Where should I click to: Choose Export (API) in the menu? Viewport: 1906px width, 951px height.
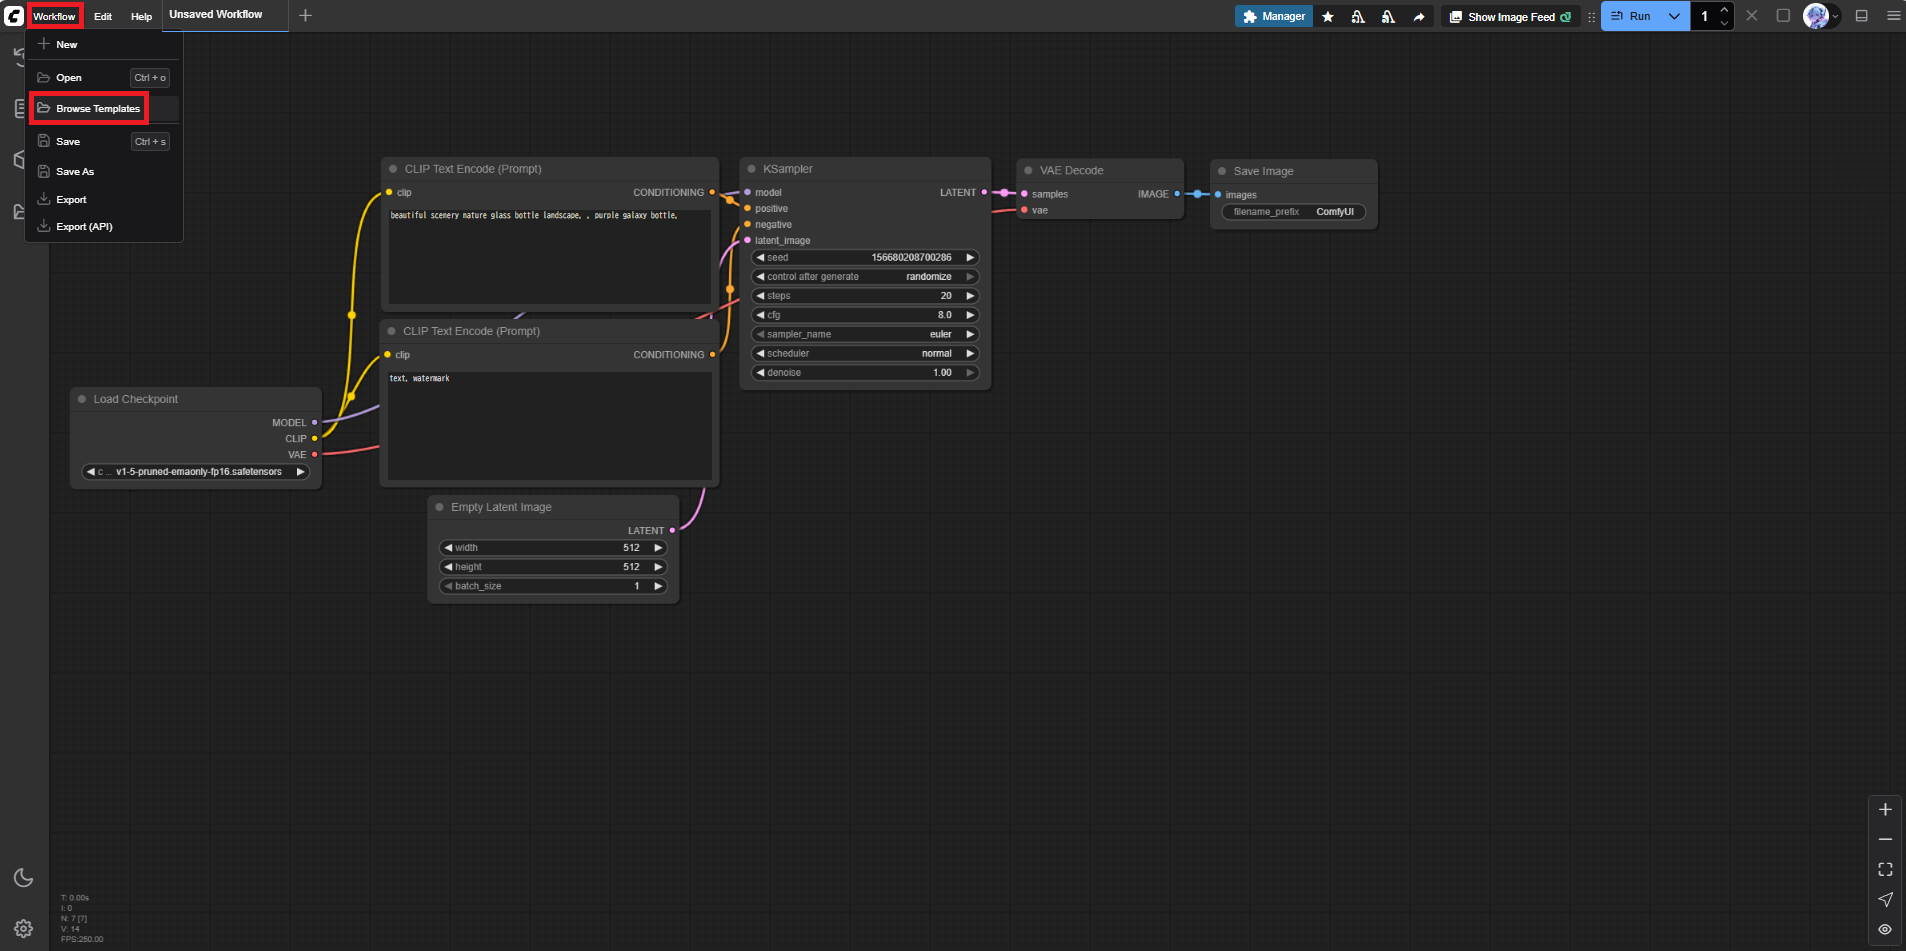coord(84,227)
